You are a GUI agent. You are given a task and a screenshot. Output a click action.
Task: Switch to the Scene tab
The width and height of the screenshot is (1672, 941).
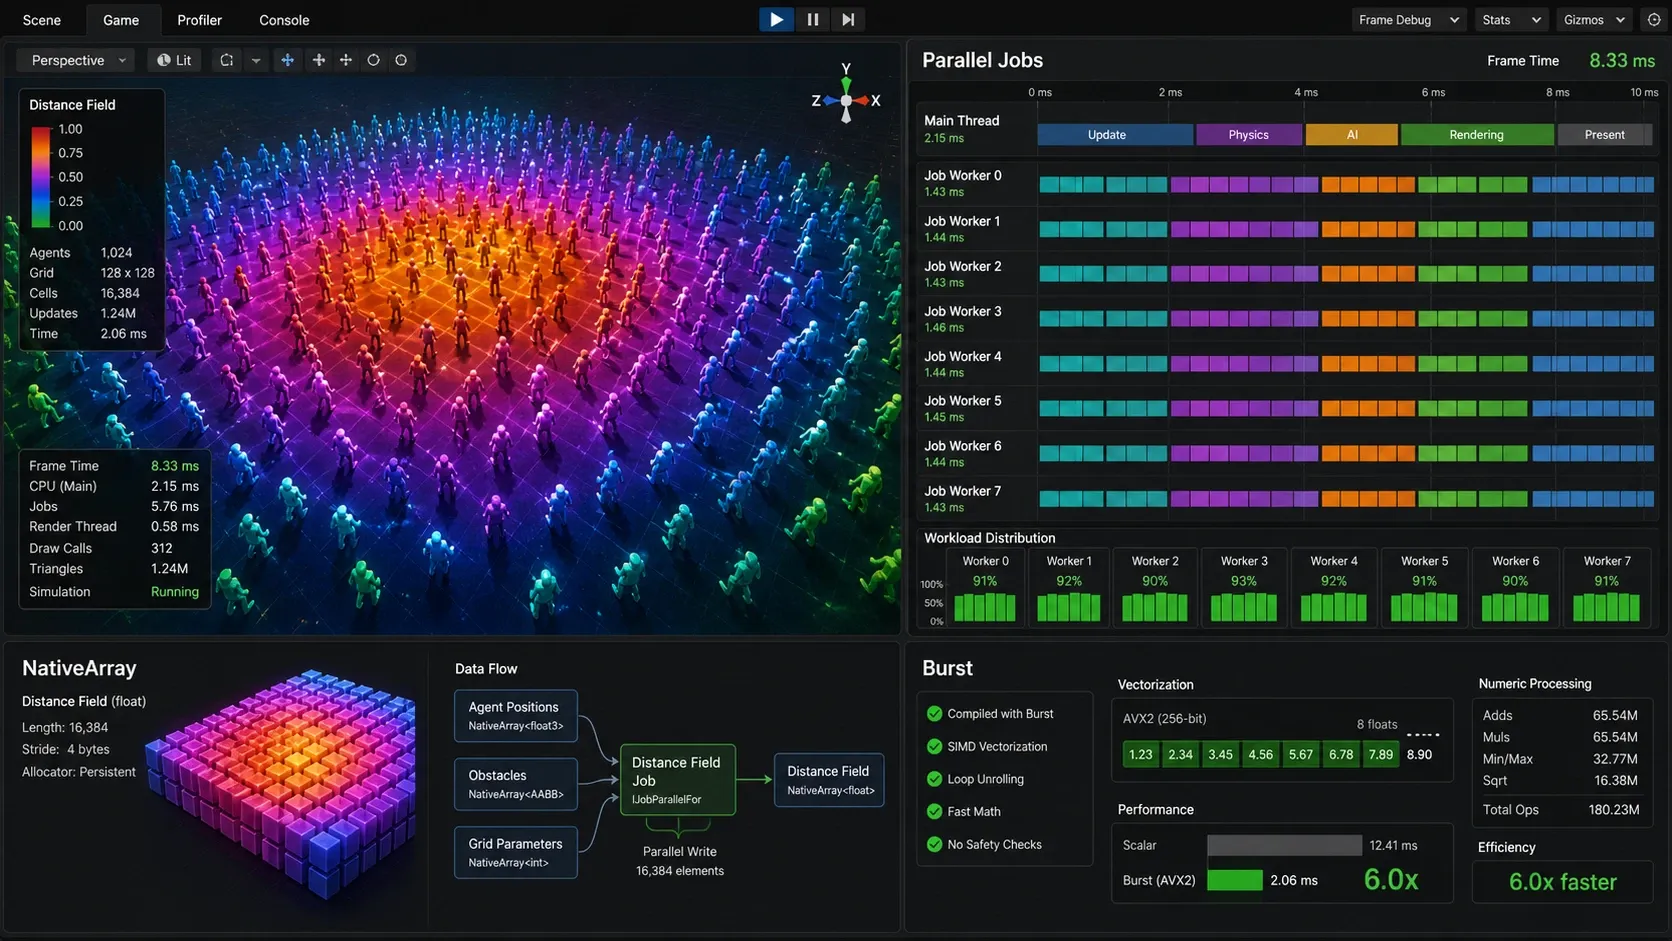(x=42, y=20)
